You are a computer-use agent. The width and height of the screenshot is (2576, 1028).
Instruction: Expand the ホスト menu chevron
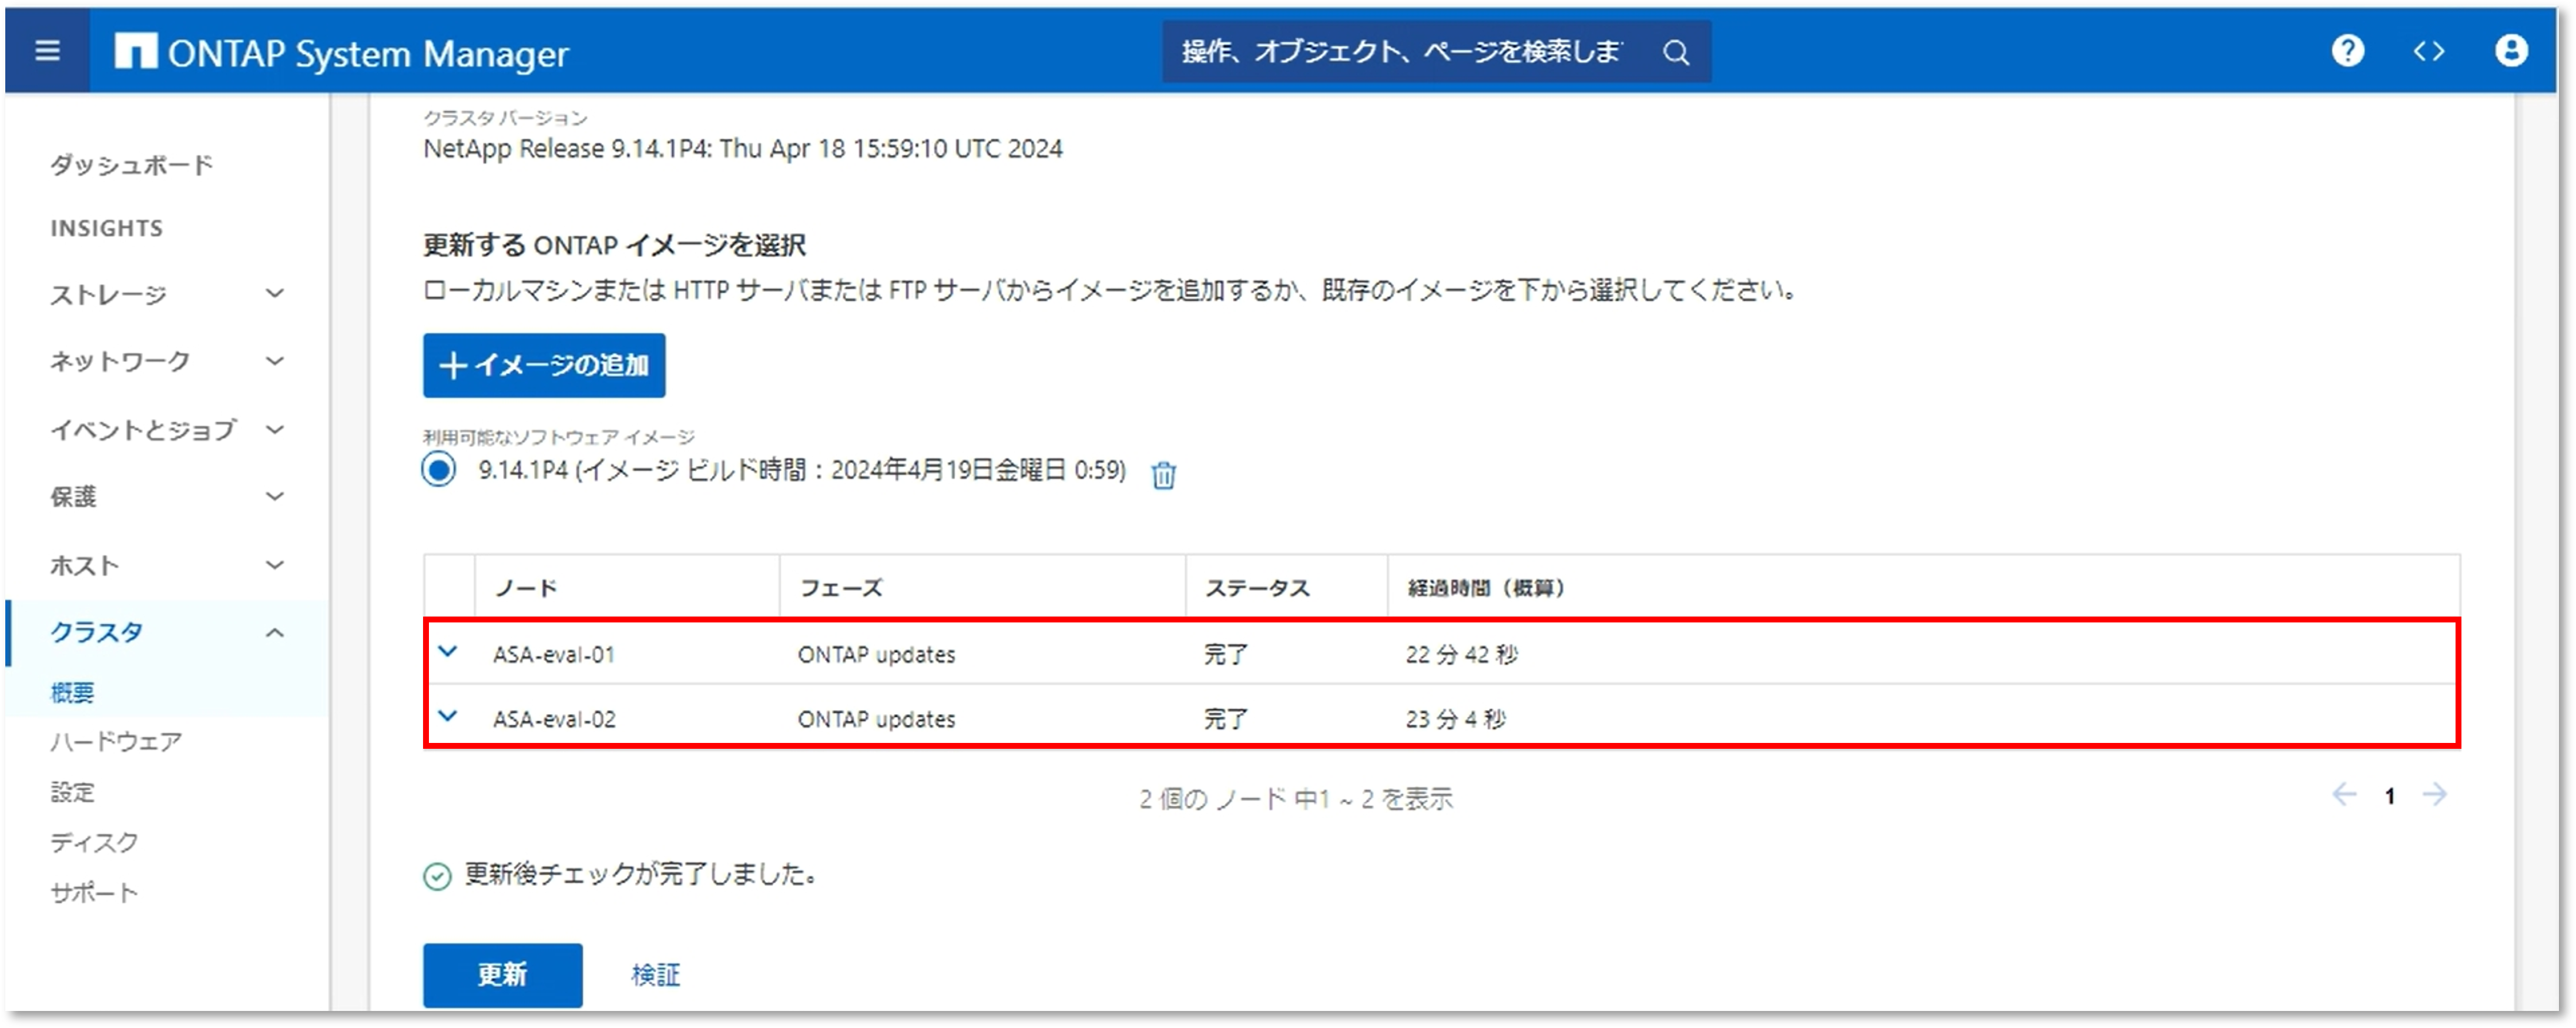click(275, 566)
